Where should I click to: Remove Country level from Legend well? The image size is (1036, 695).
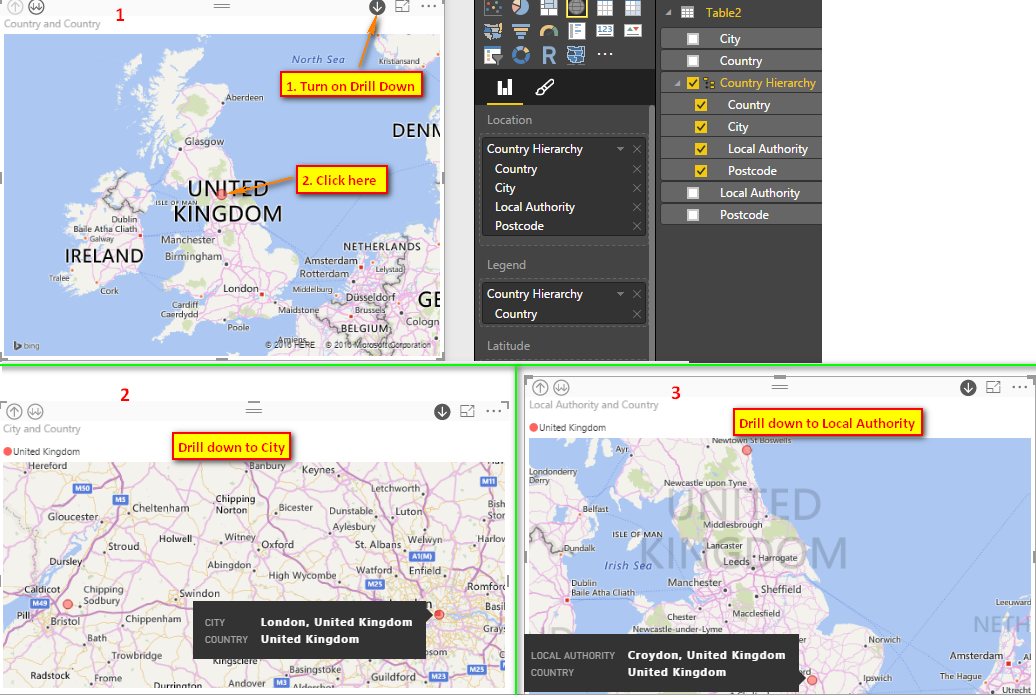click(x=637, y=314)
